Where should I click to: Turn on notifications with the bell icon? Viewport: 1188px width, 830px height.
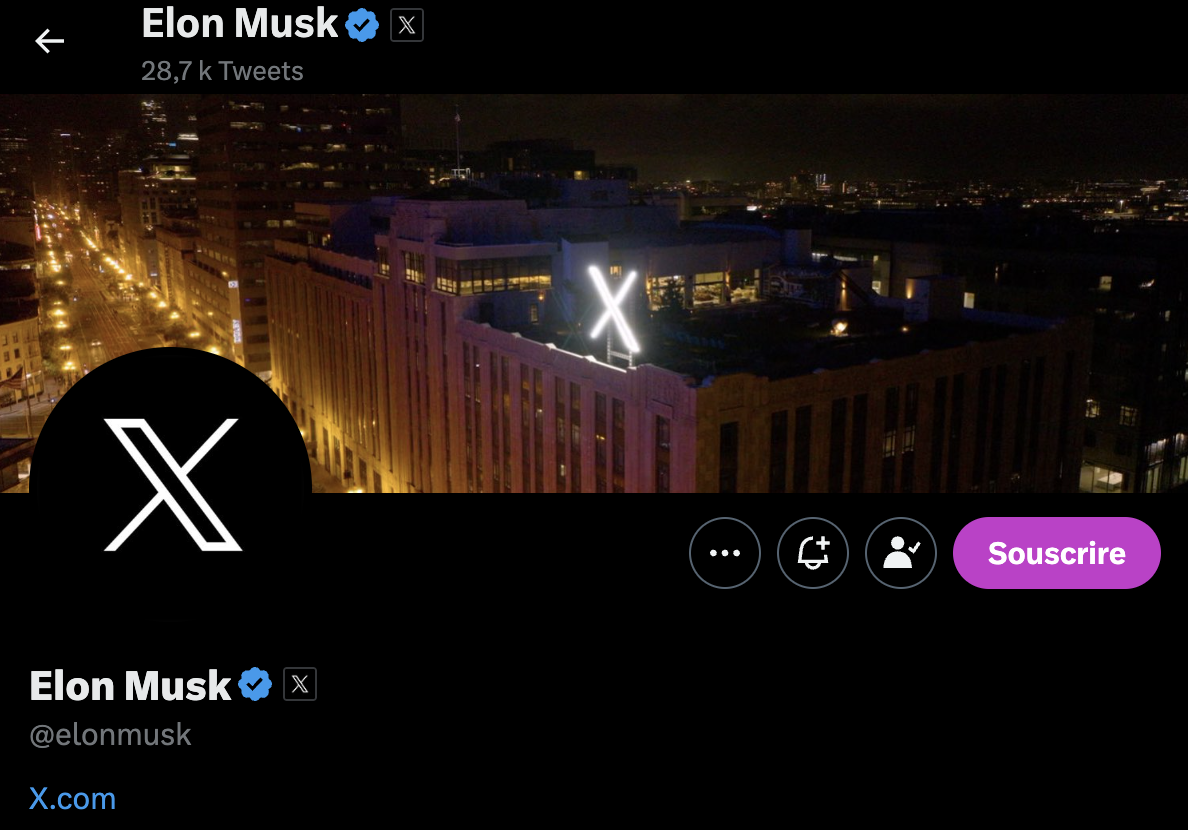812,553
